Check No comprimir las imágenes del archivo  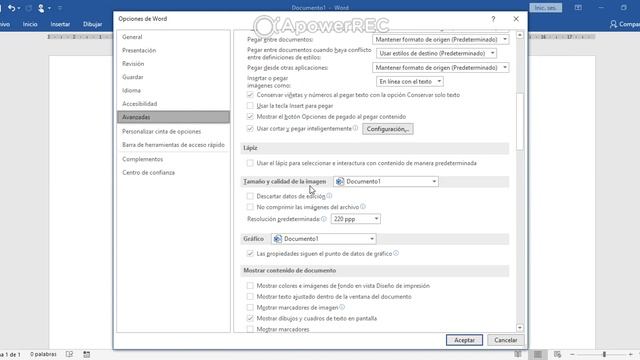point(250,207)
